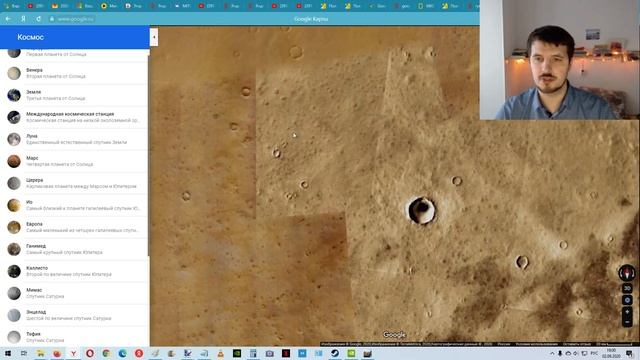This screenshot has height=360, width=640.
Task: Select Европа moon entry
Action: pos(74,227)
